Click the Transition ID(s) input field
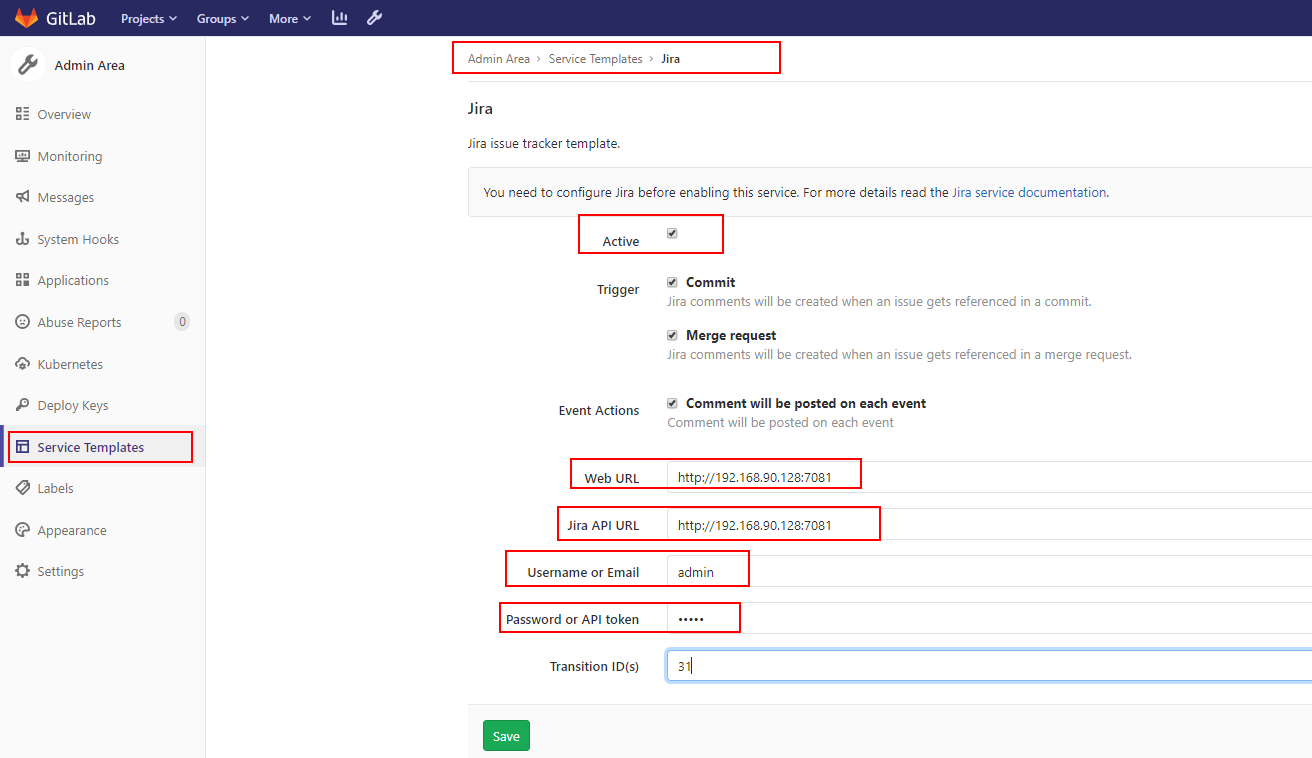This screenshot has width=1312, height=758. click(989, 665)
